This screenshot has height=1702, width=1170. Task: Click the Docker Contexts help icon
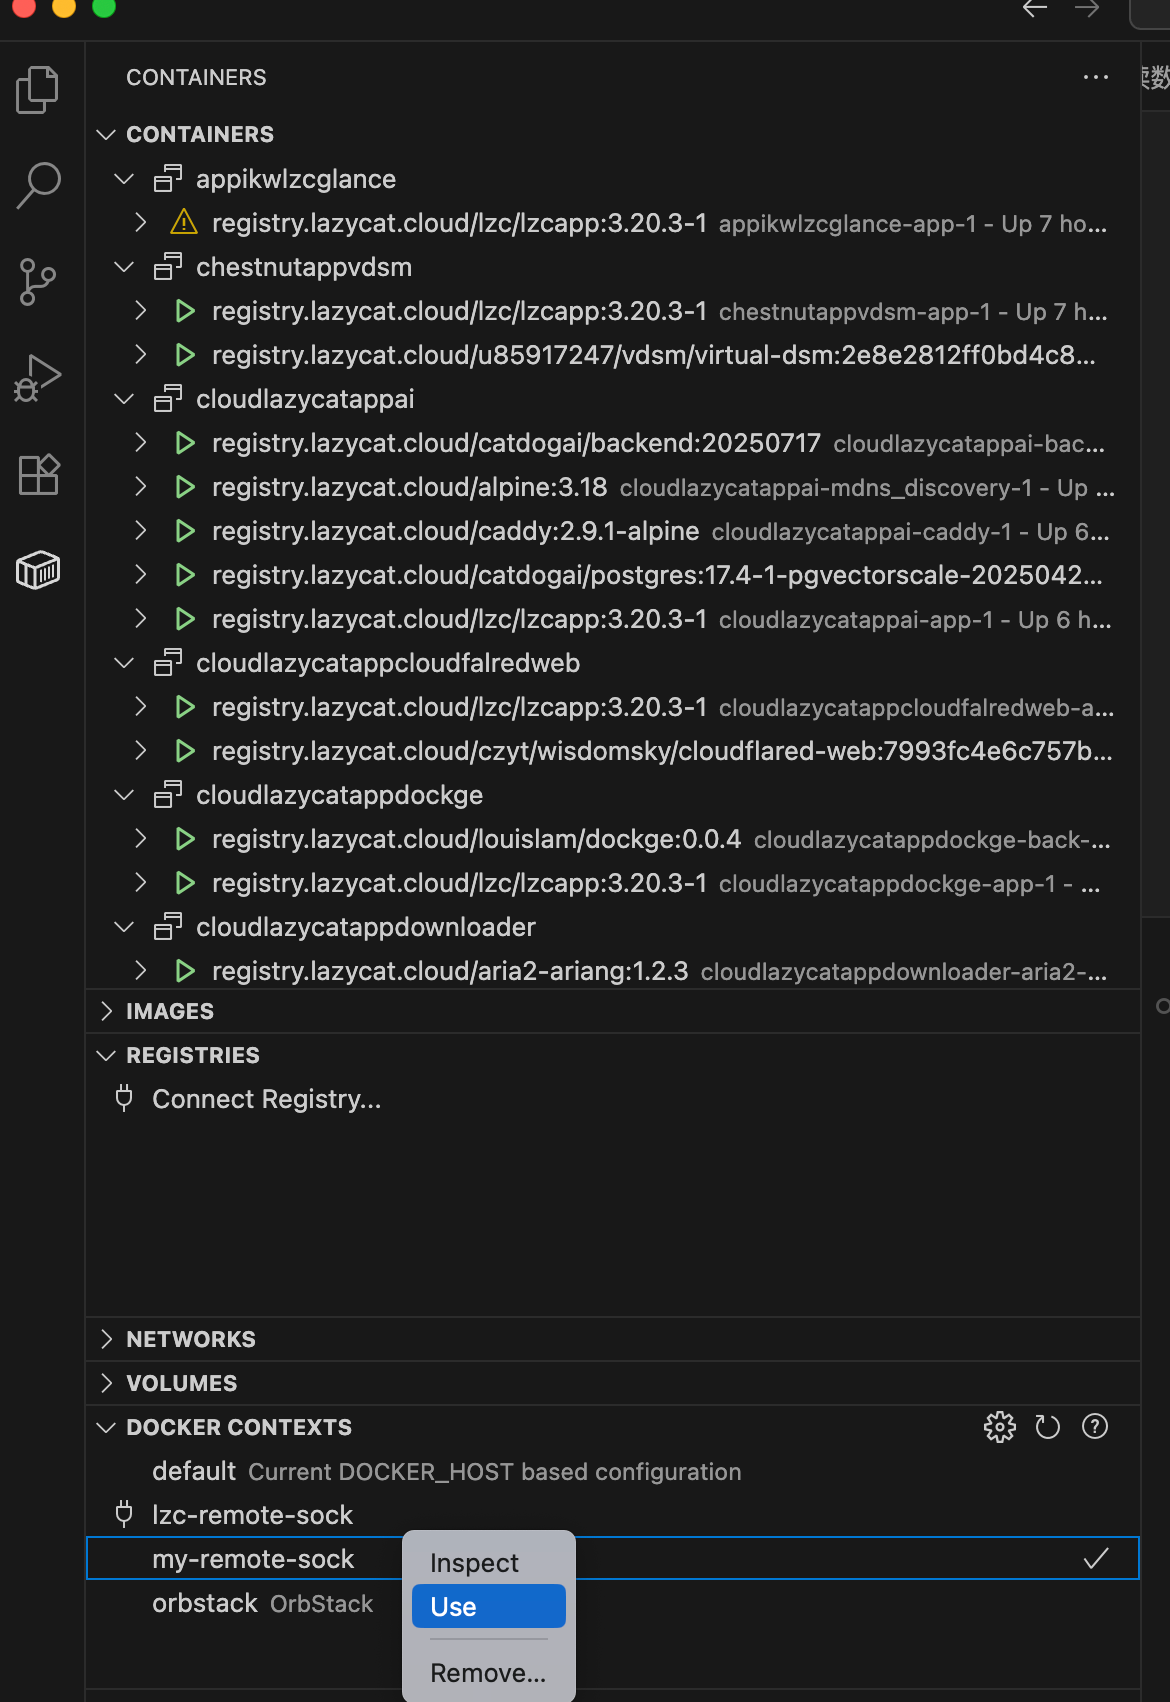(x=1095, y=1427)
